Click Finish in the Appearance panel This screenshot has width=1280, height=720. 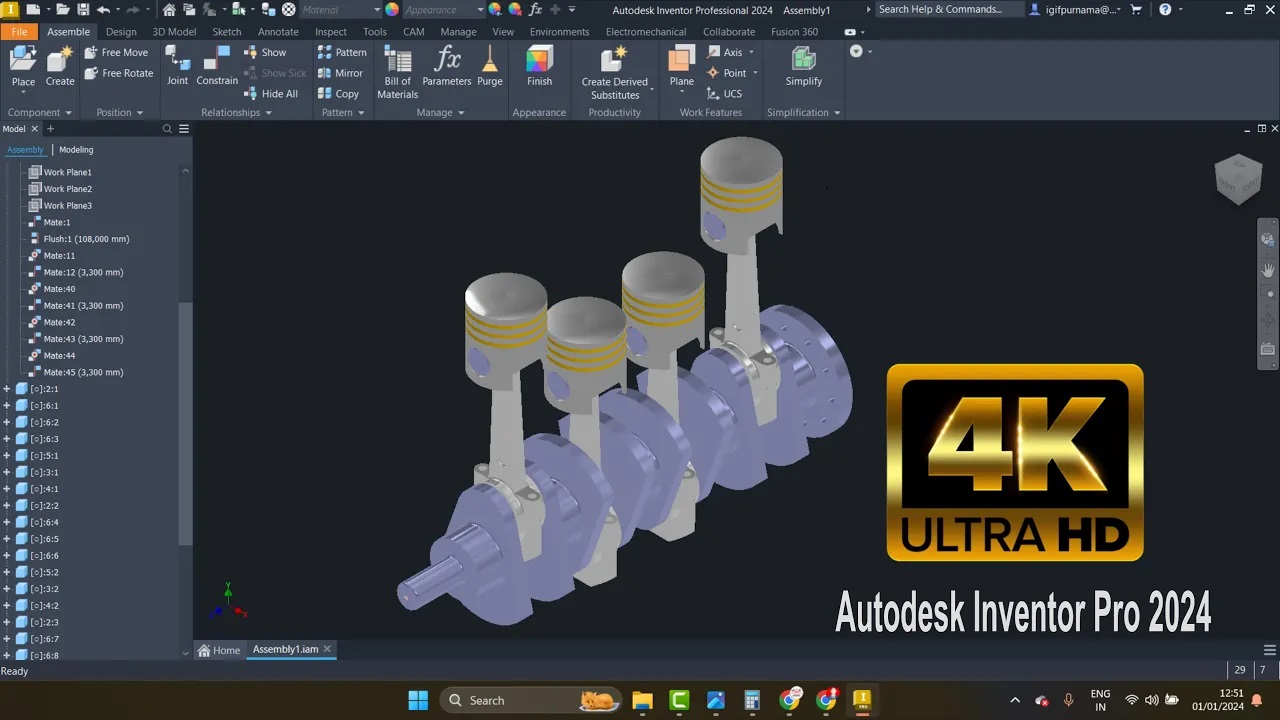[x=539, y=66]
